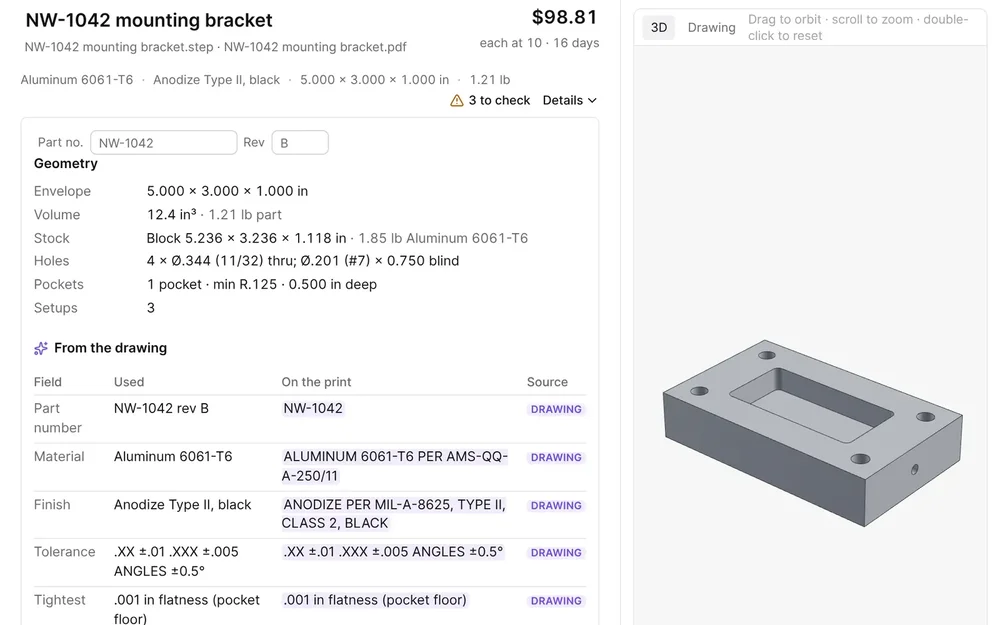Click the warning triangle icon beside '3 to check'
1000x625 pixels.
pos(457,101)
